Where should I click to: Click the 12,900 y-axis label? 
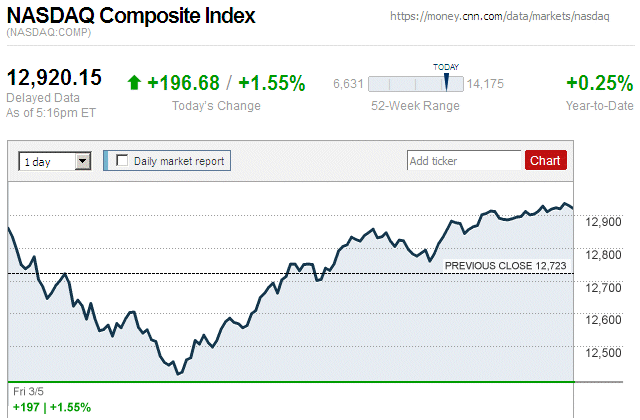(606, 221)
